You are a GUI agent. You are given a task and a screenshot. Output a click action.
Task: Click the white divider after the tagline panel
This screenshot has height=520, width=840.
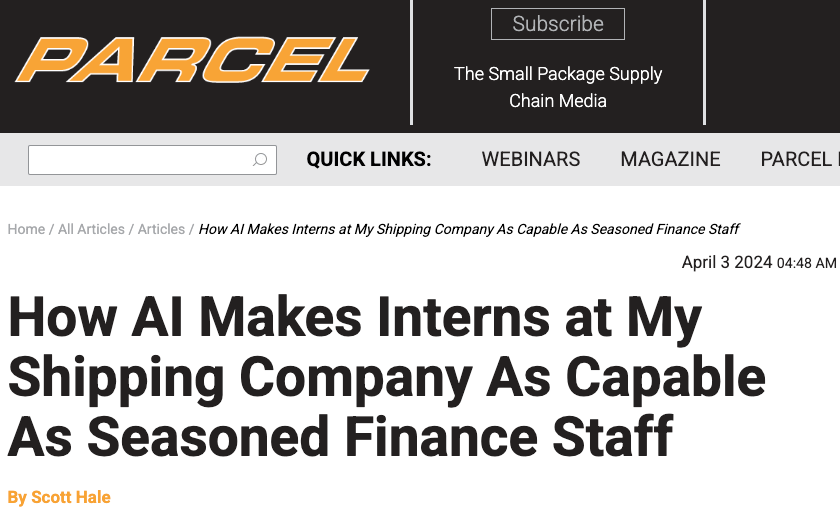[x=704, y=62]
